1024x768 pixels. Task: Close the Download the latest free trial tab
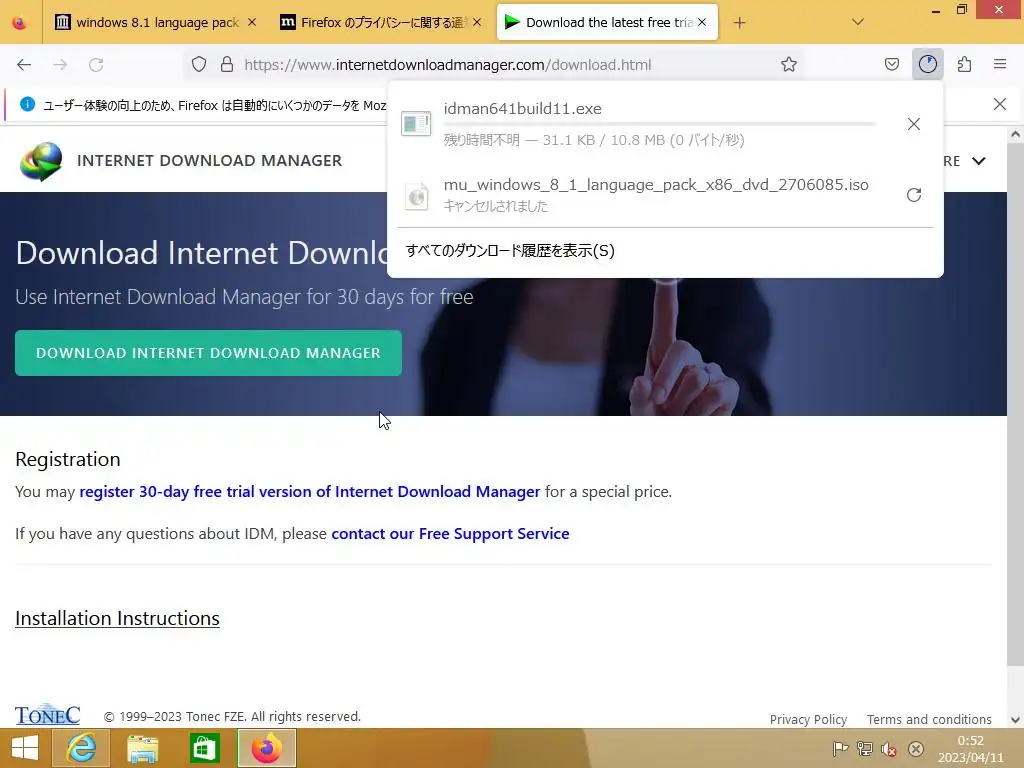(x=702, y=22)
